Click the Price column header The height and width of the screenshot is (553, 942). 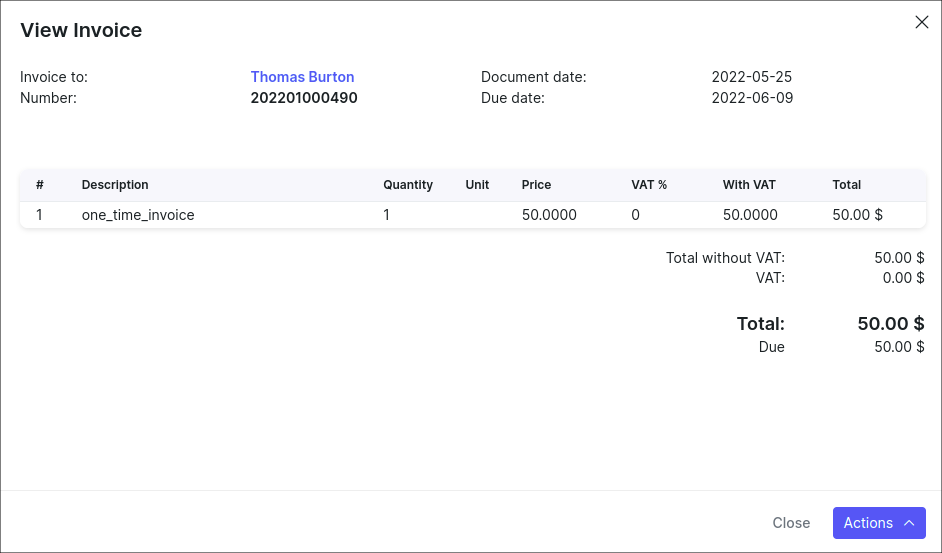(x=536, y=185)
